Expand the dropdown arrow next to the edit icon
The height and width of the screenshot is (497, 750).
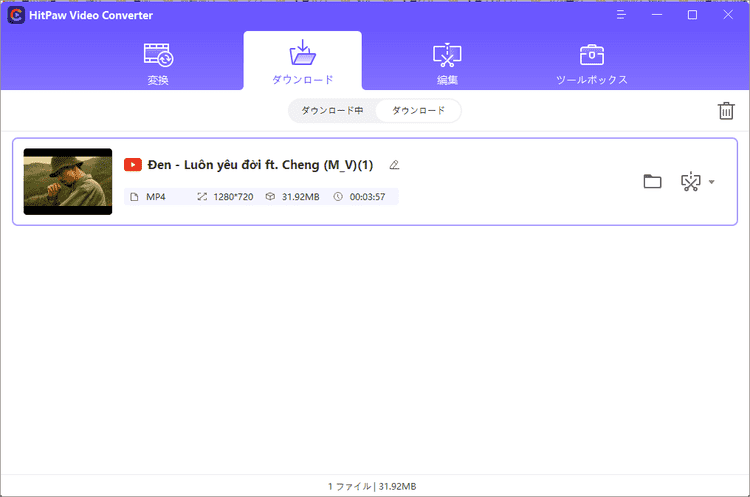tap(712, 182)
